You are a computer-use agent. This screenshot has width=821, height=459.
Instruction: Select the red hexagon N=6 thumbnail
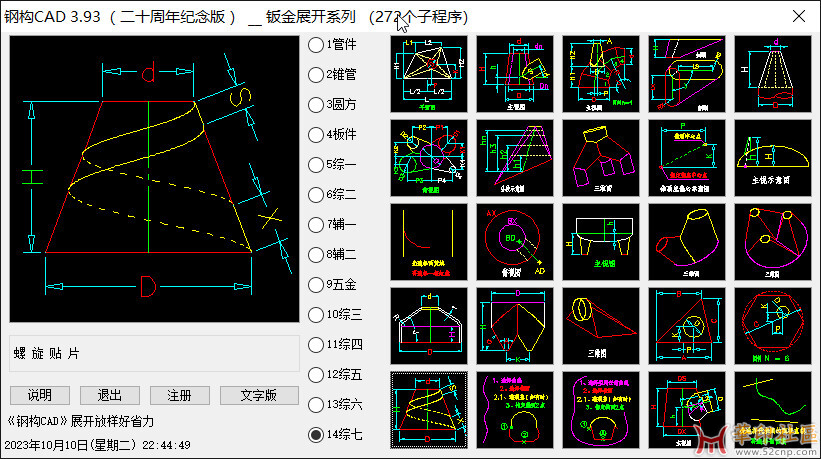pyautogui.click(x=772, y=326)
